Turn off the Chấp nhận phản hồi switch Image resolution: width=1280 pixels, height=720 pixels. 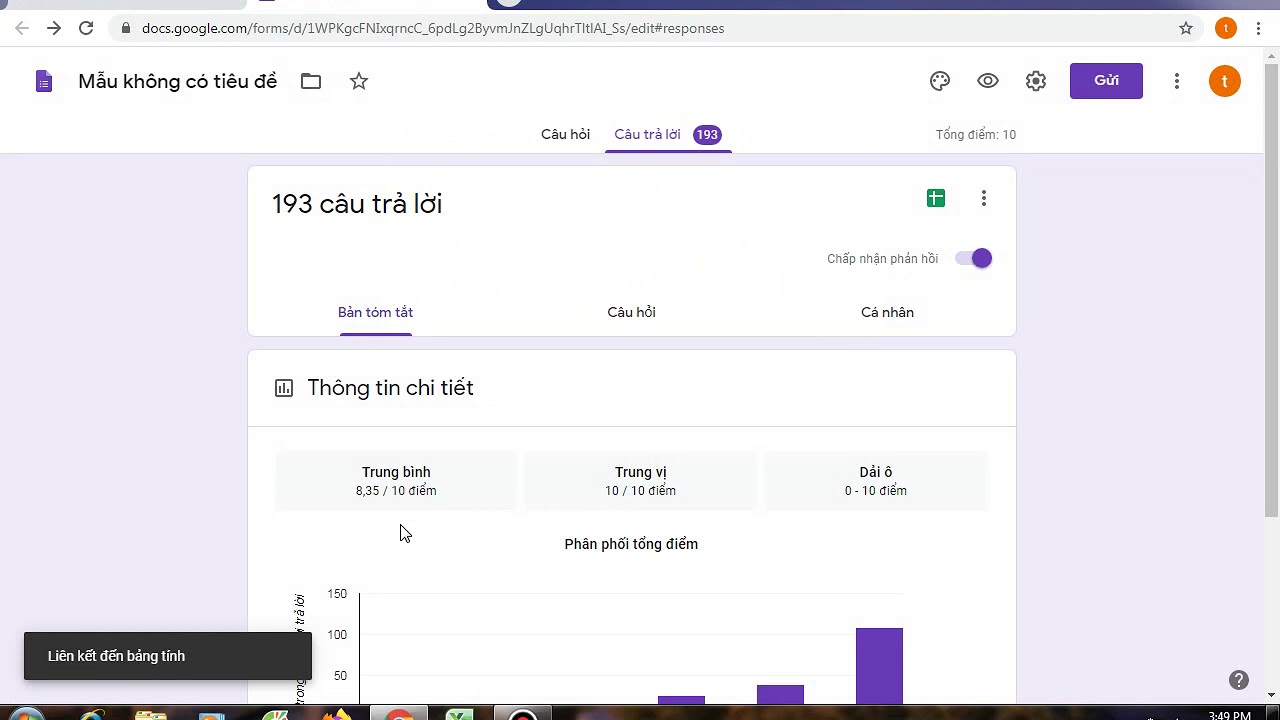973,258
